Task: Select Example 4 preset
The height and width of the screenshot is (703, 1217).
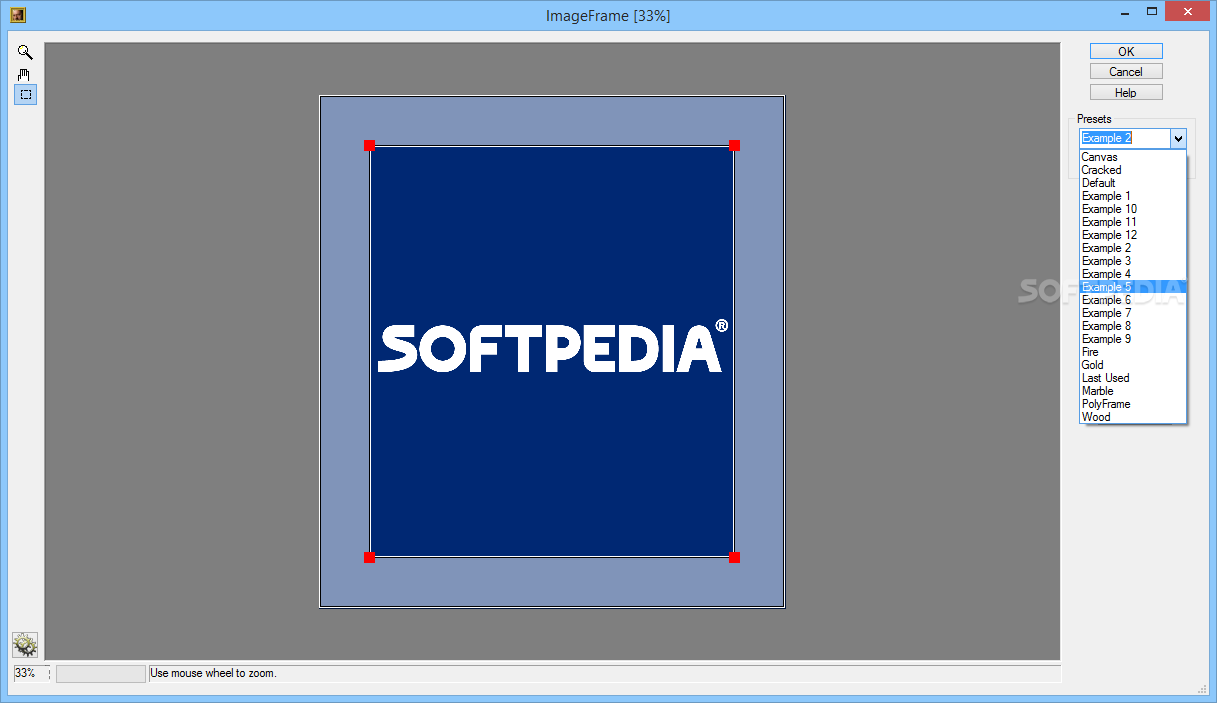Action: click(1133, 274)
